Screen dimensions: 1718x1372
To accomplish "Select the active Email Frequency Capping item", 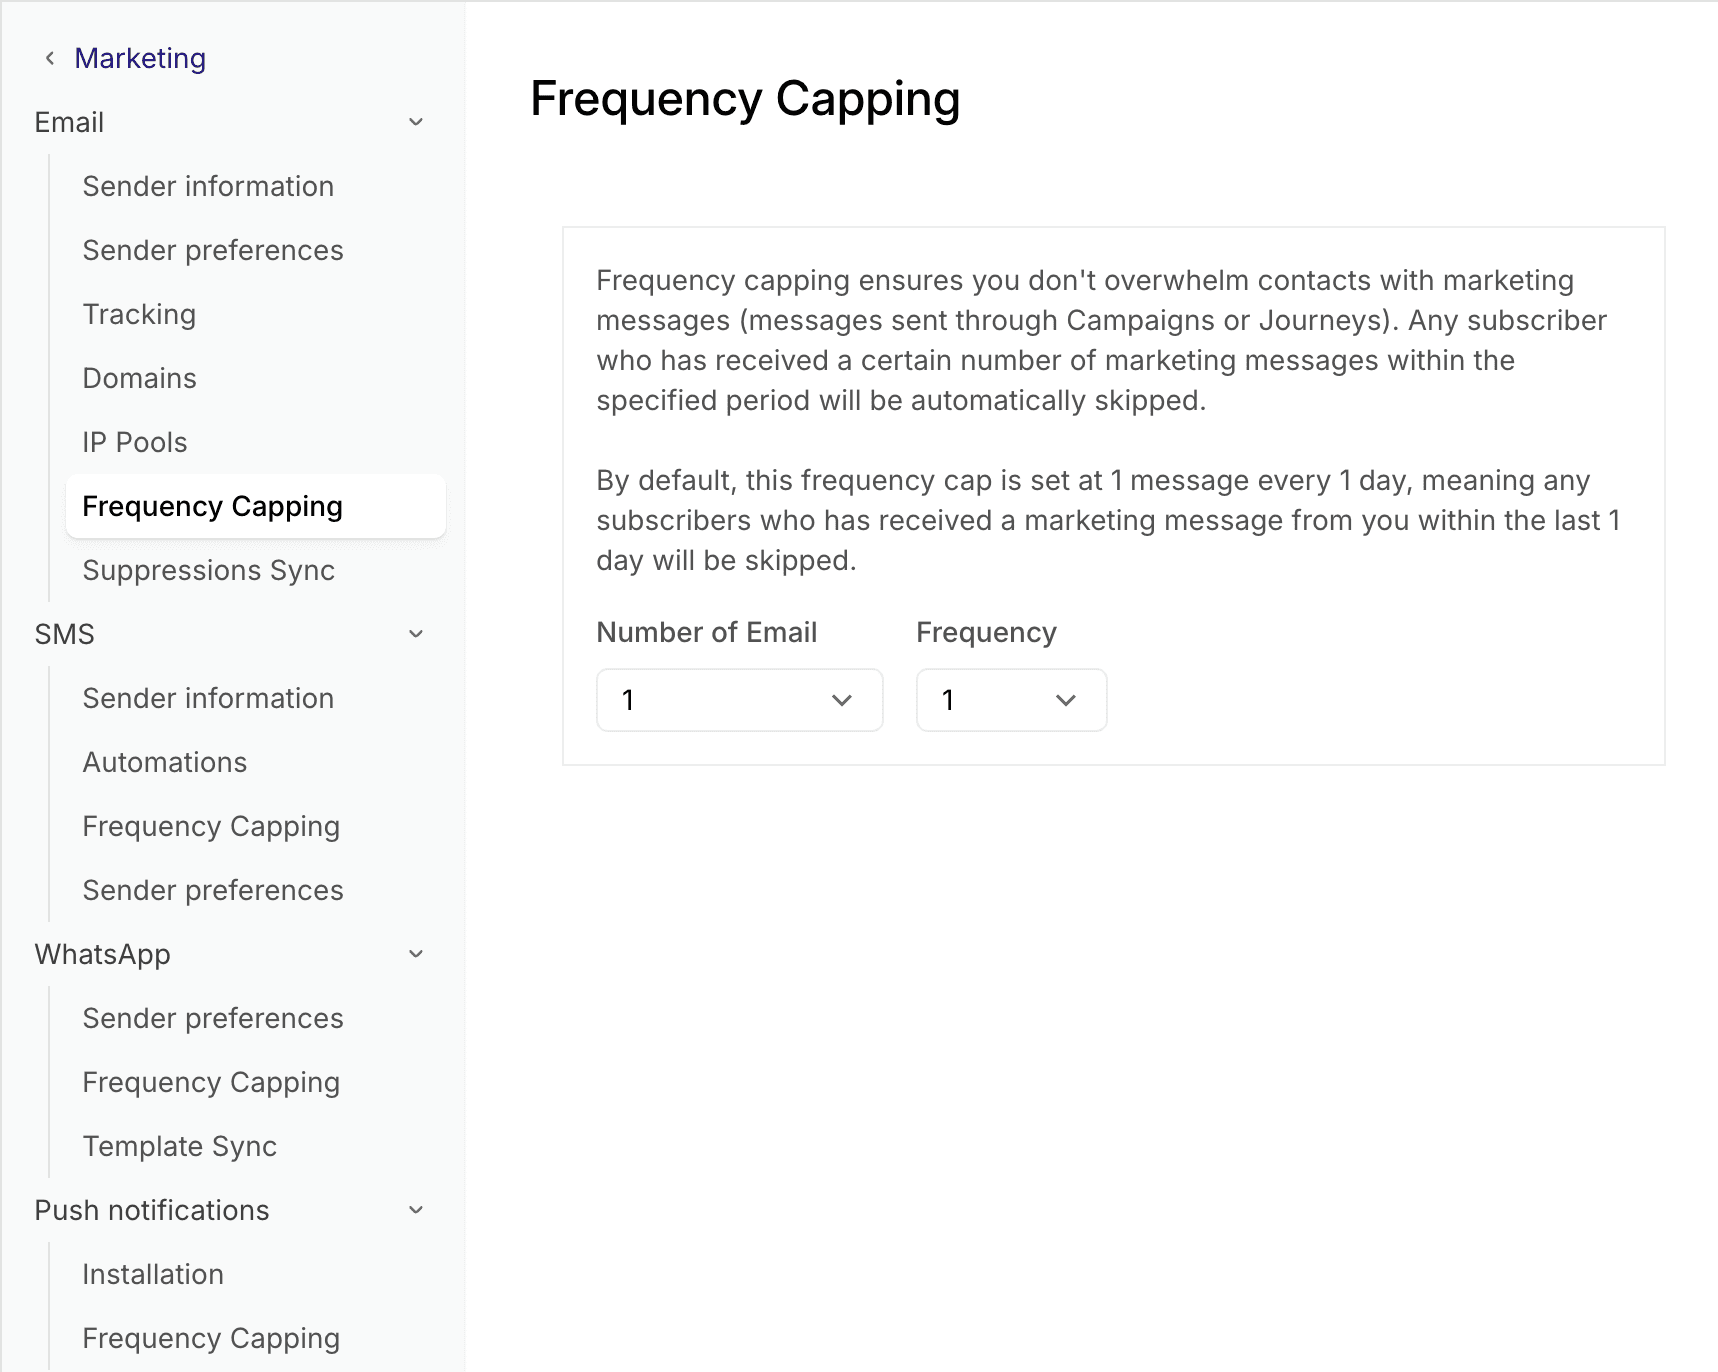I will click(212, 507).
